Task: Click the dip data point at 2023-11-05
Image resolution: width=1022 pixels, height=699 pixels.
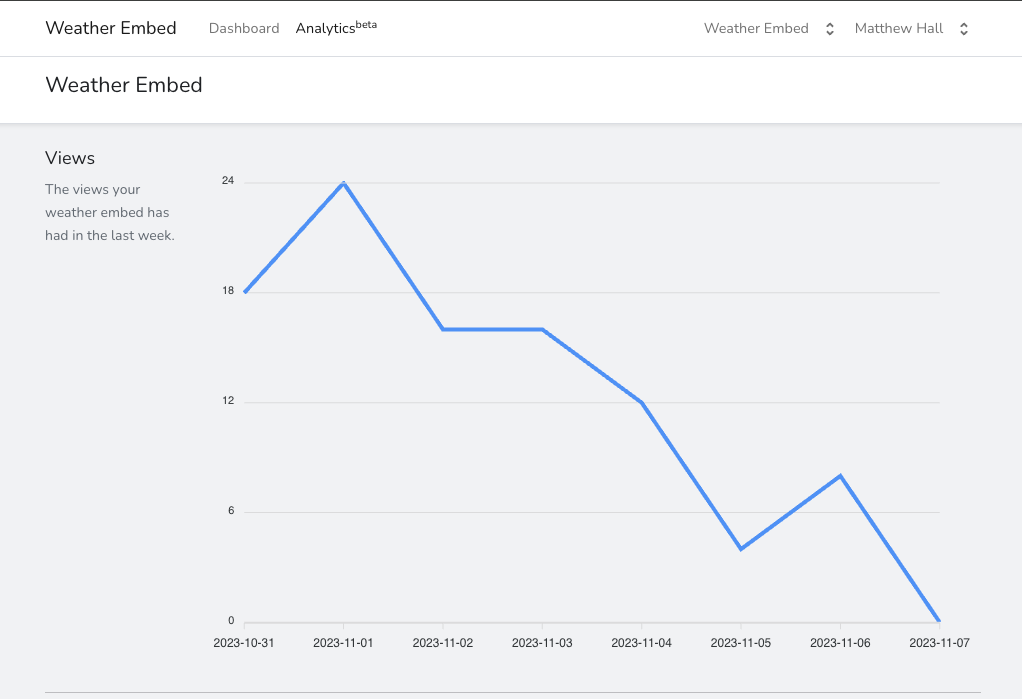Action: point(741,548)
